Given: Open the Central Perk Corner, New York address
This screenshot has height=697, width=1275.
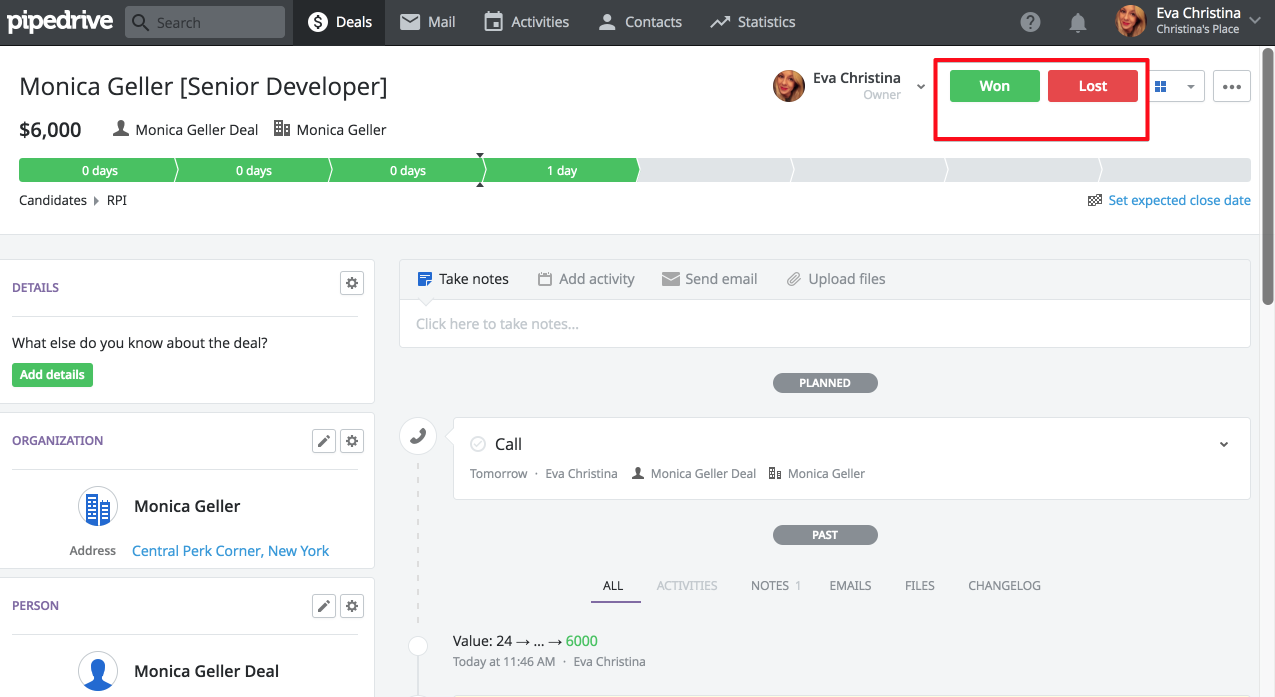Looking at the screenshot, I should coord(230,551).
